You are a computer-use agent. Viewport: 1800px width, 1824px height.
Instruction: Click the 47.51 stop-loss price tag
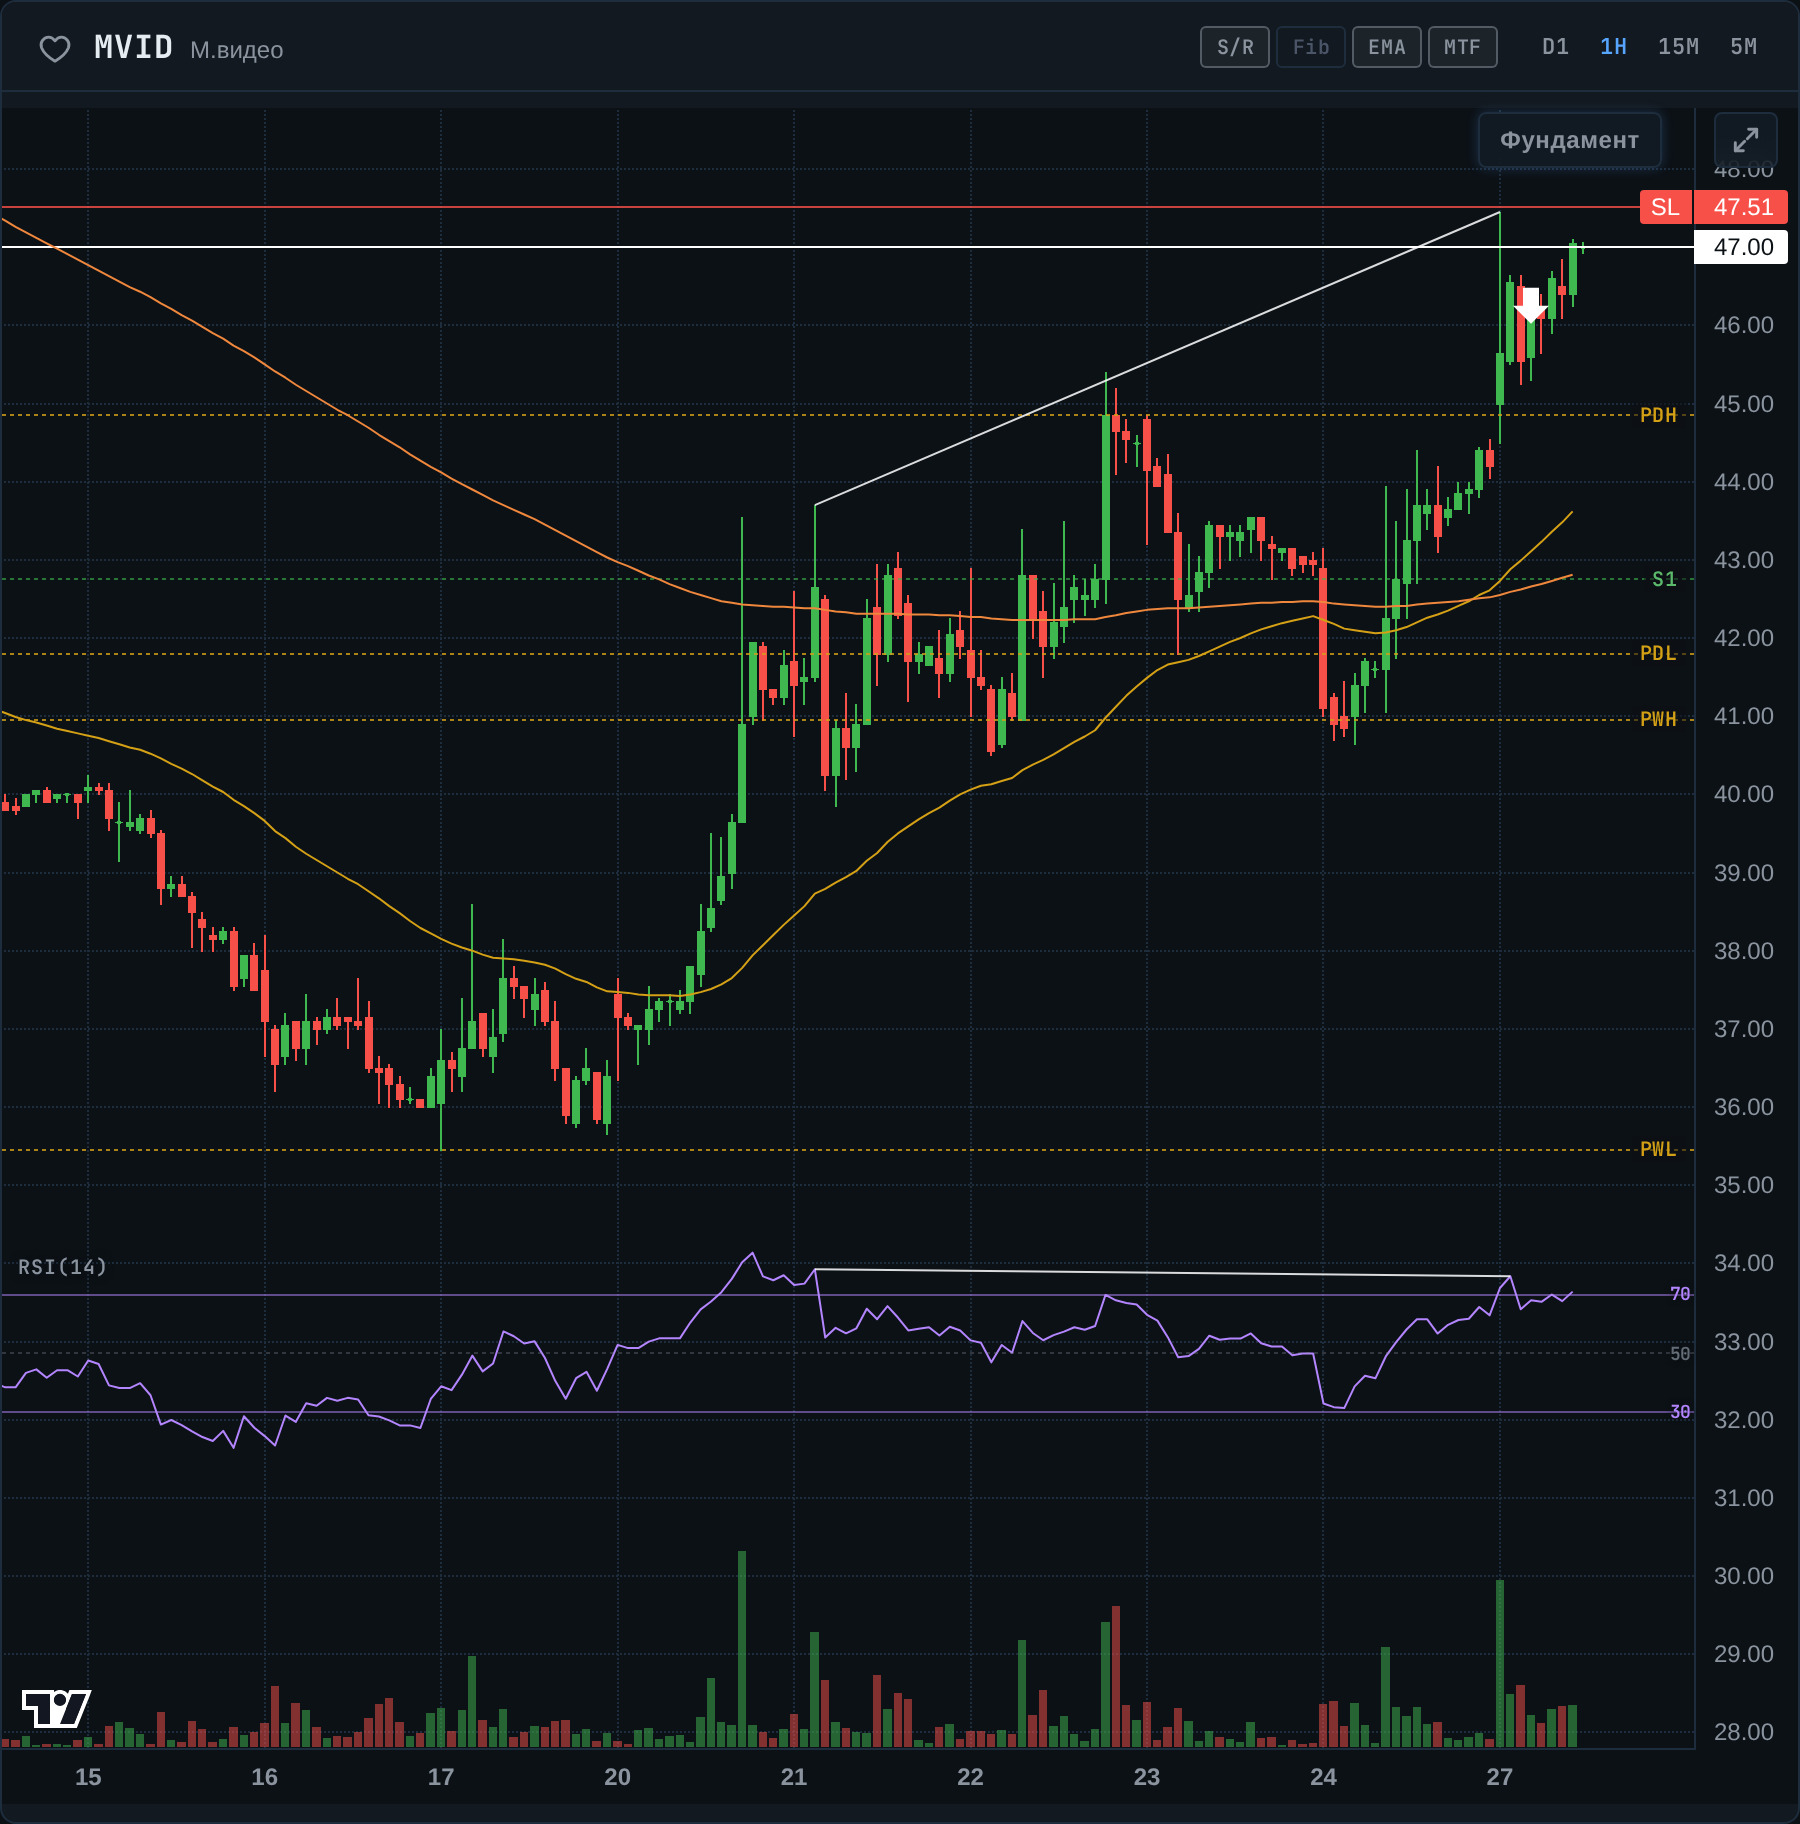click(x=1742, y=207)
